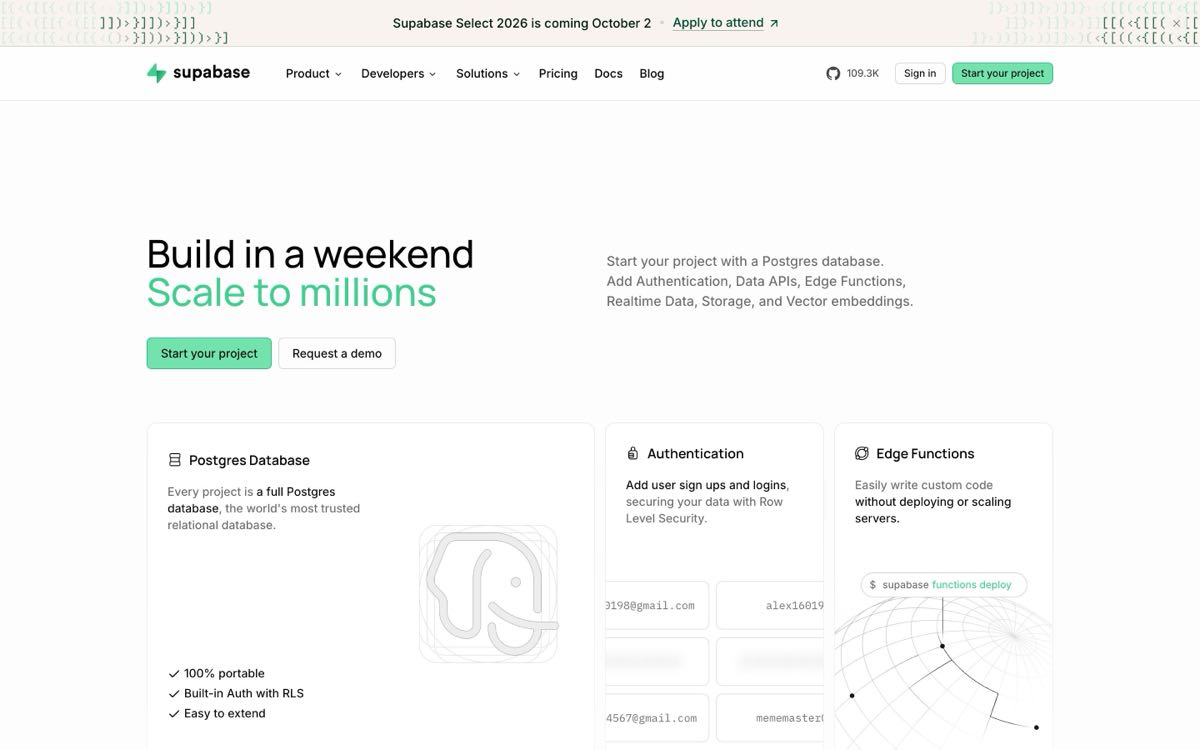Click the hero Start your project button
The width and height of the screenshot is (1200, 750).
coord(209,353)
